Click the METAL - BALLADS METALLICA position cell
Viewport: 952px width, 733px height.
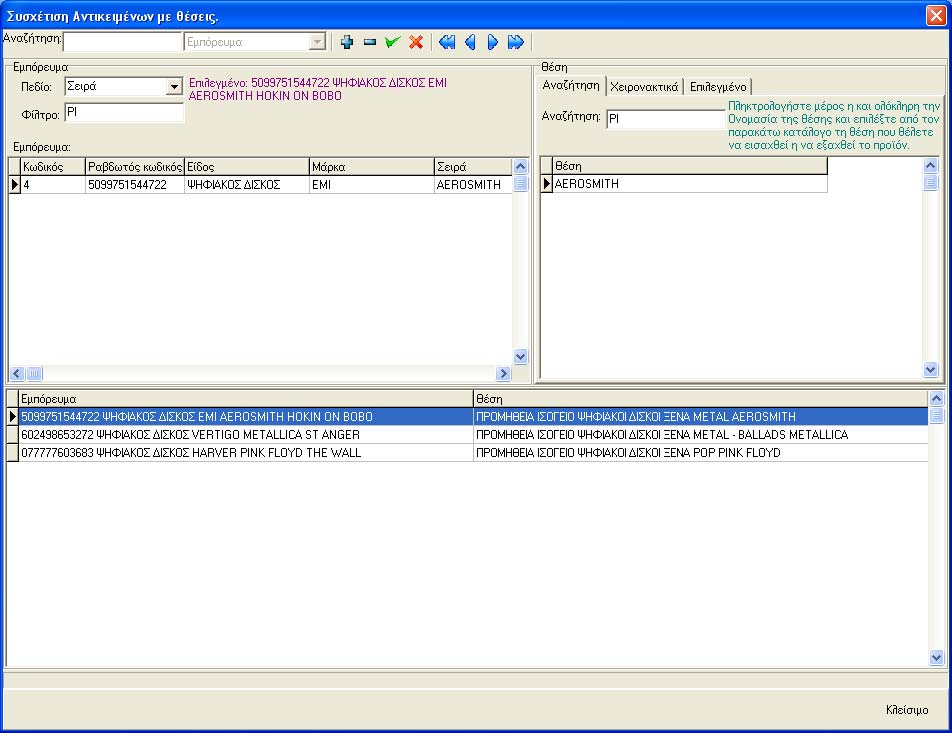tap(701, 435)
